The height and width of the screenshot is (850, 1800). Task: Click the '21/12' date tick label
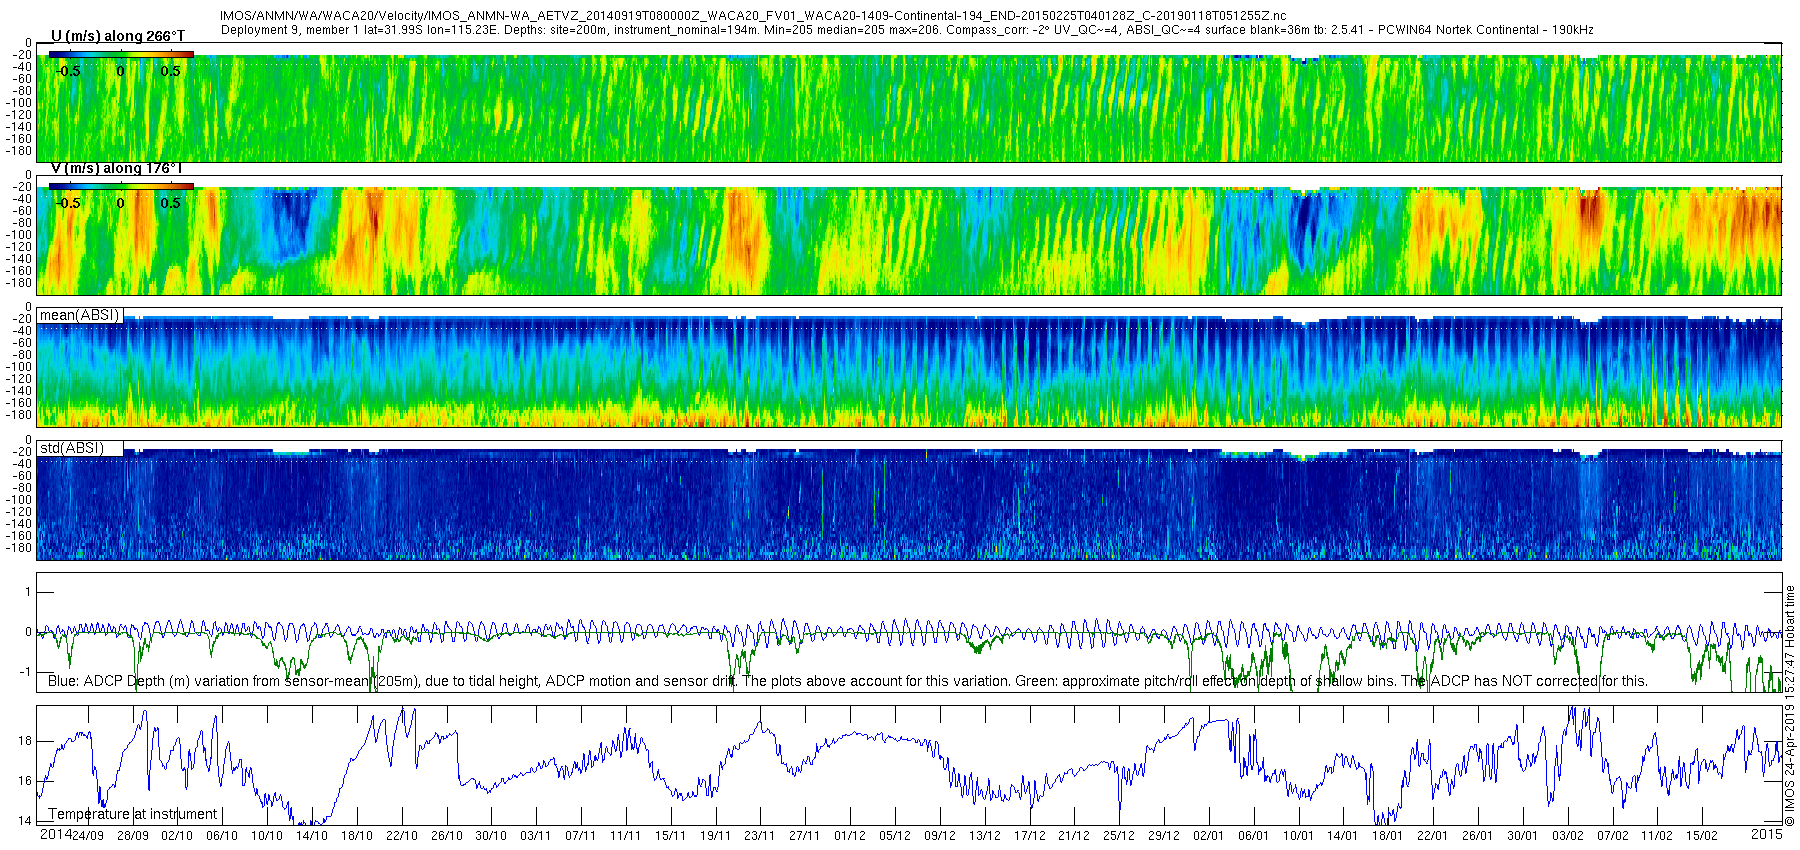tap(1074, 835)
